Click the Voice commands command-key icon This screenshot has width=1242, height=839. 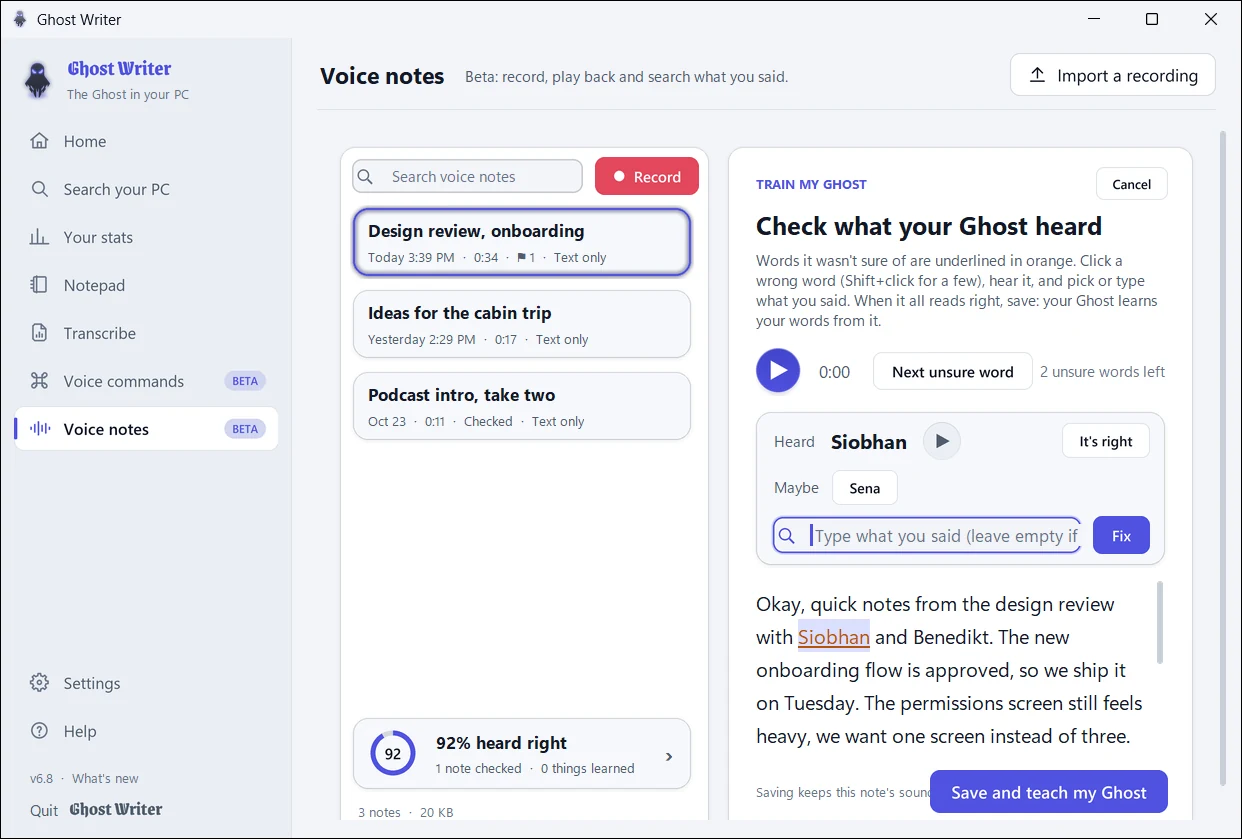tap(39, 381)
